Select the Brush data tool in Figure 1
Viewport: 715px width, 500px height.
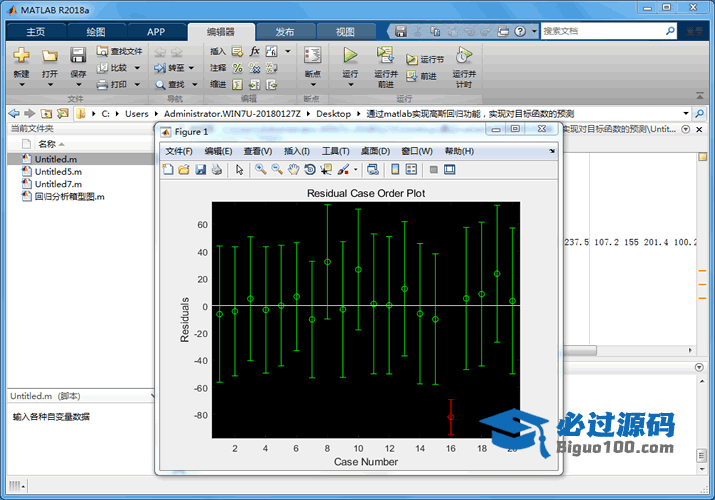pos(343,170)
